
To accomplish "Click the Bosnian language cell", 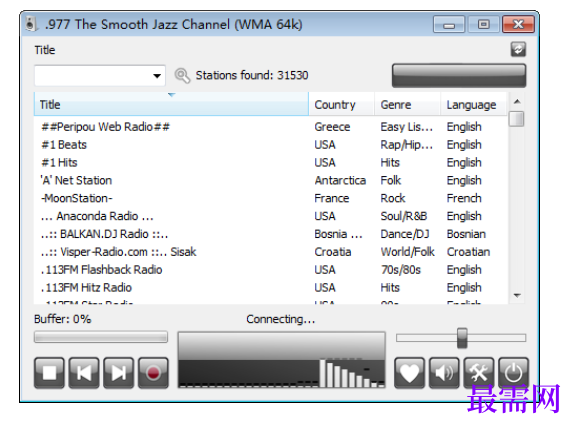I will click(466, 234).
